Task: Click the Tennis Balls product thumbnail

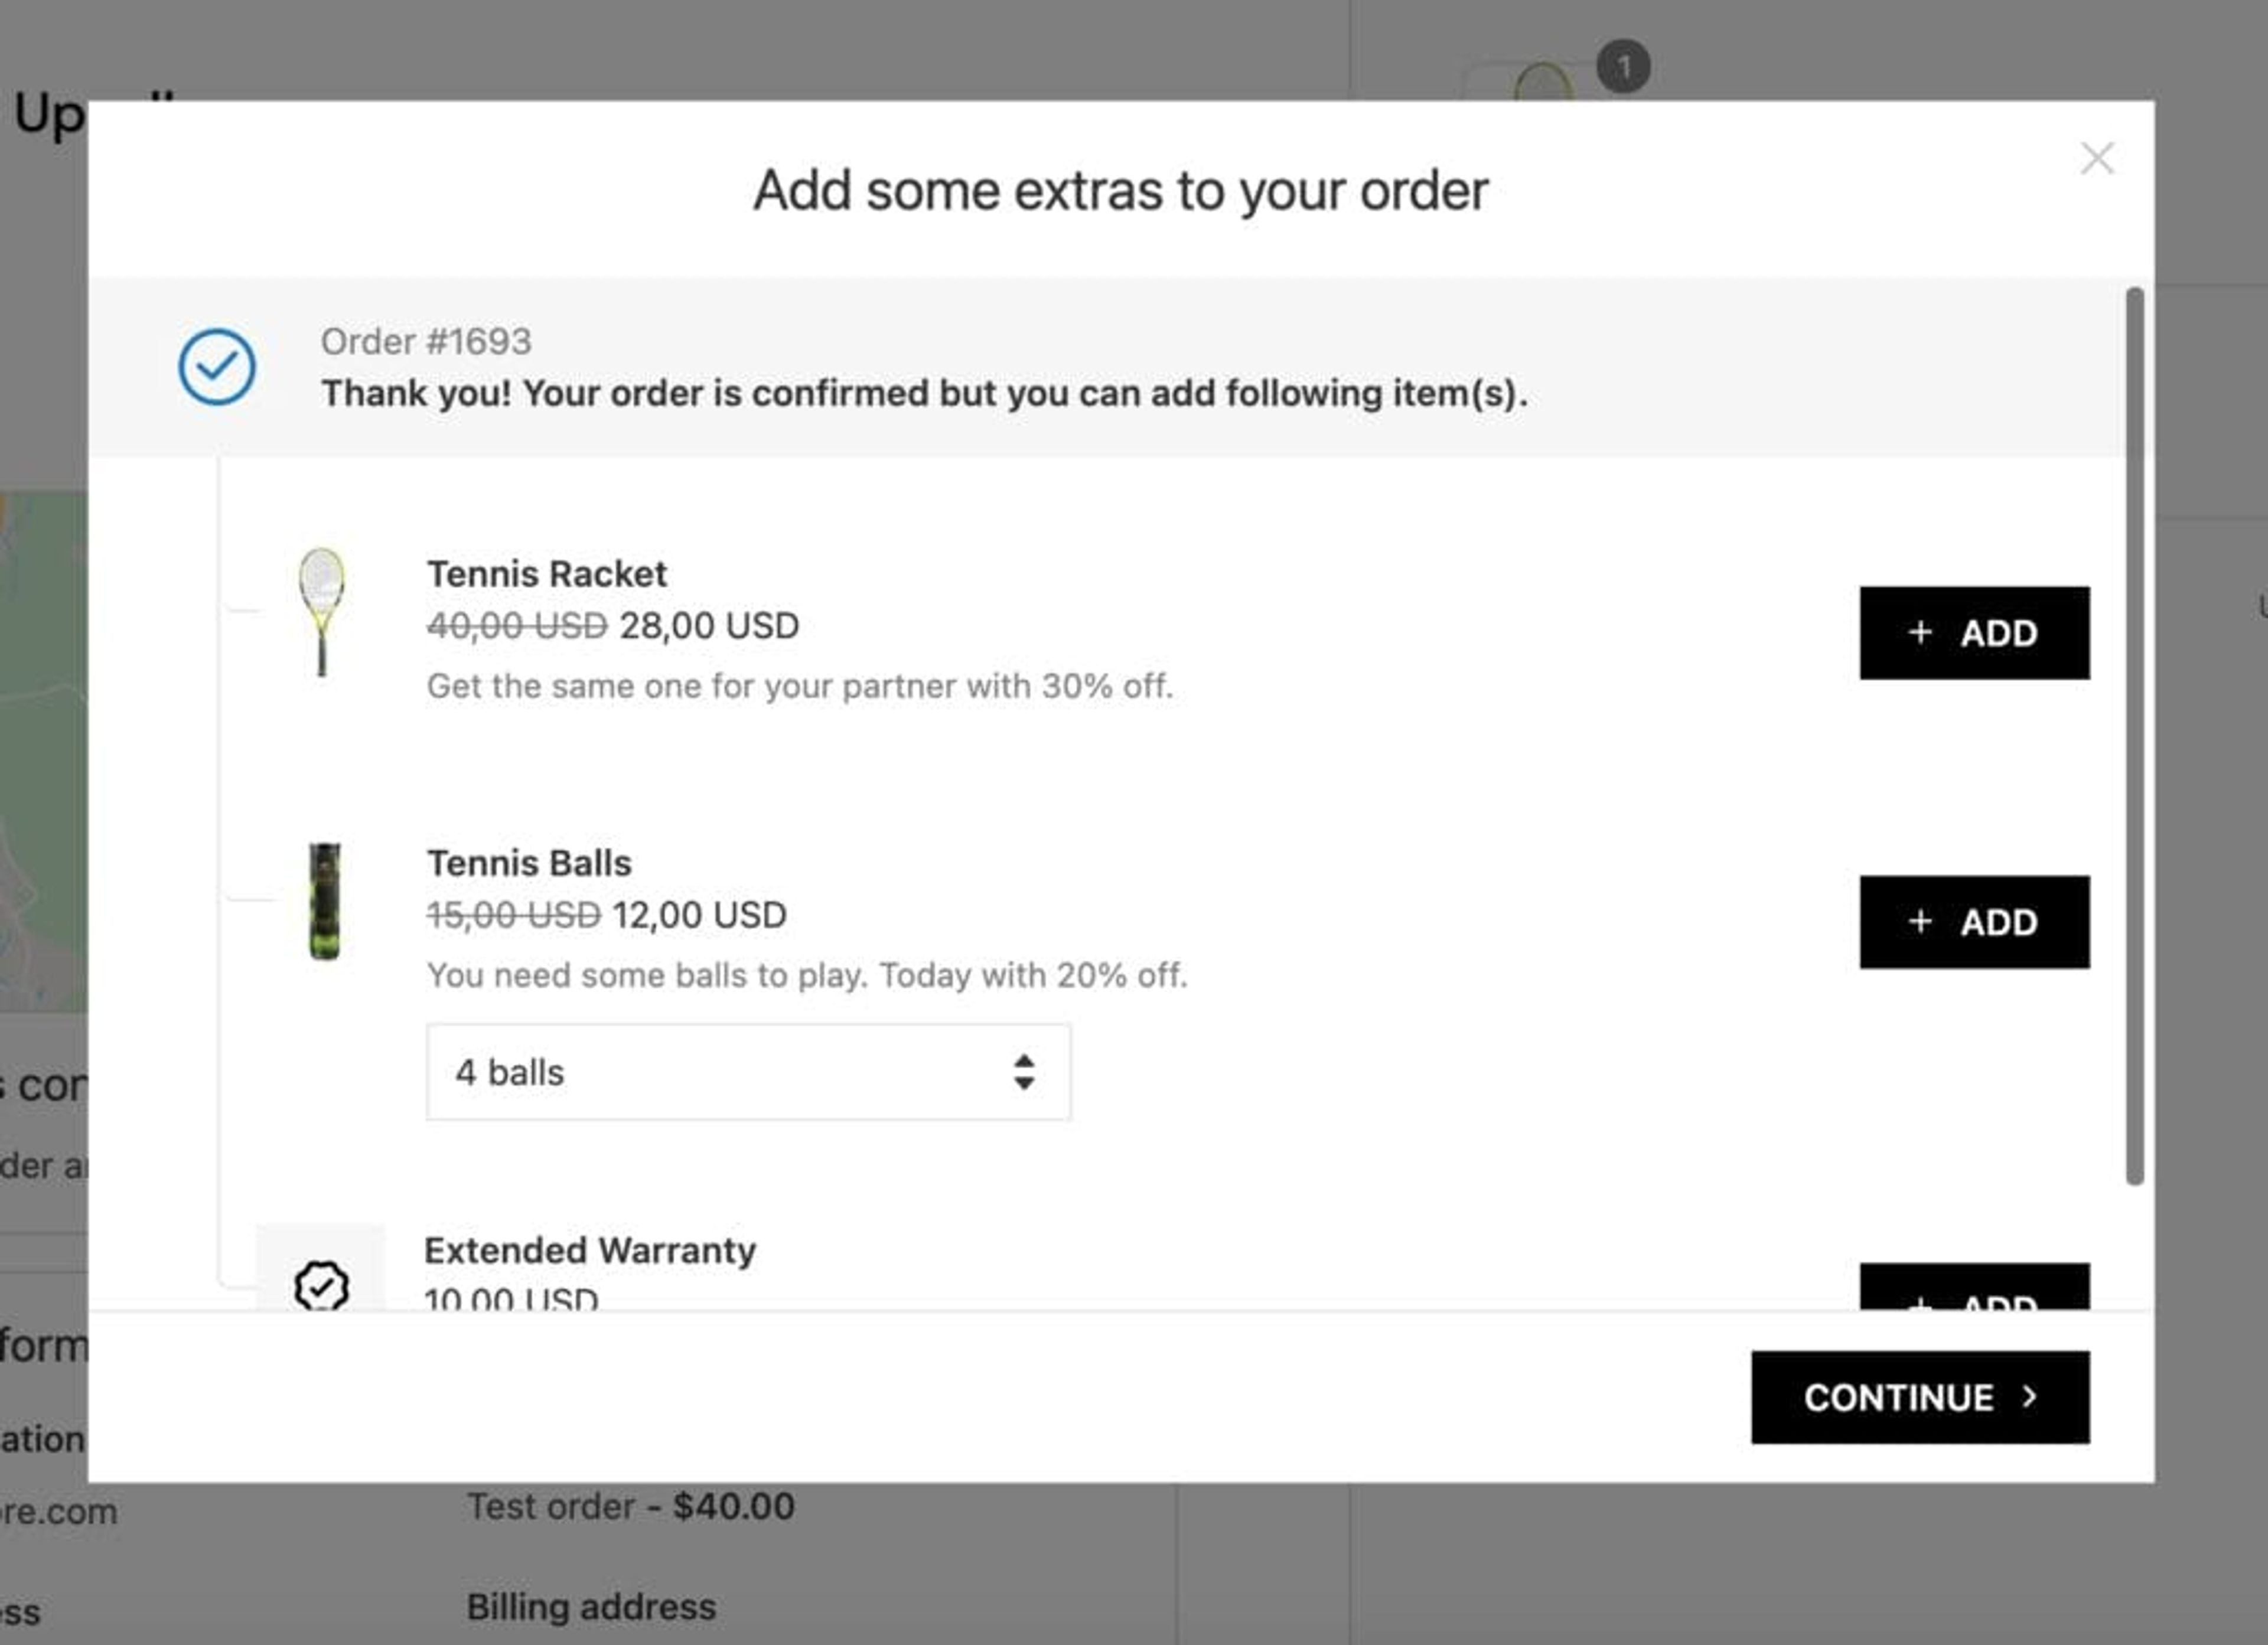Action: (326, 901)
